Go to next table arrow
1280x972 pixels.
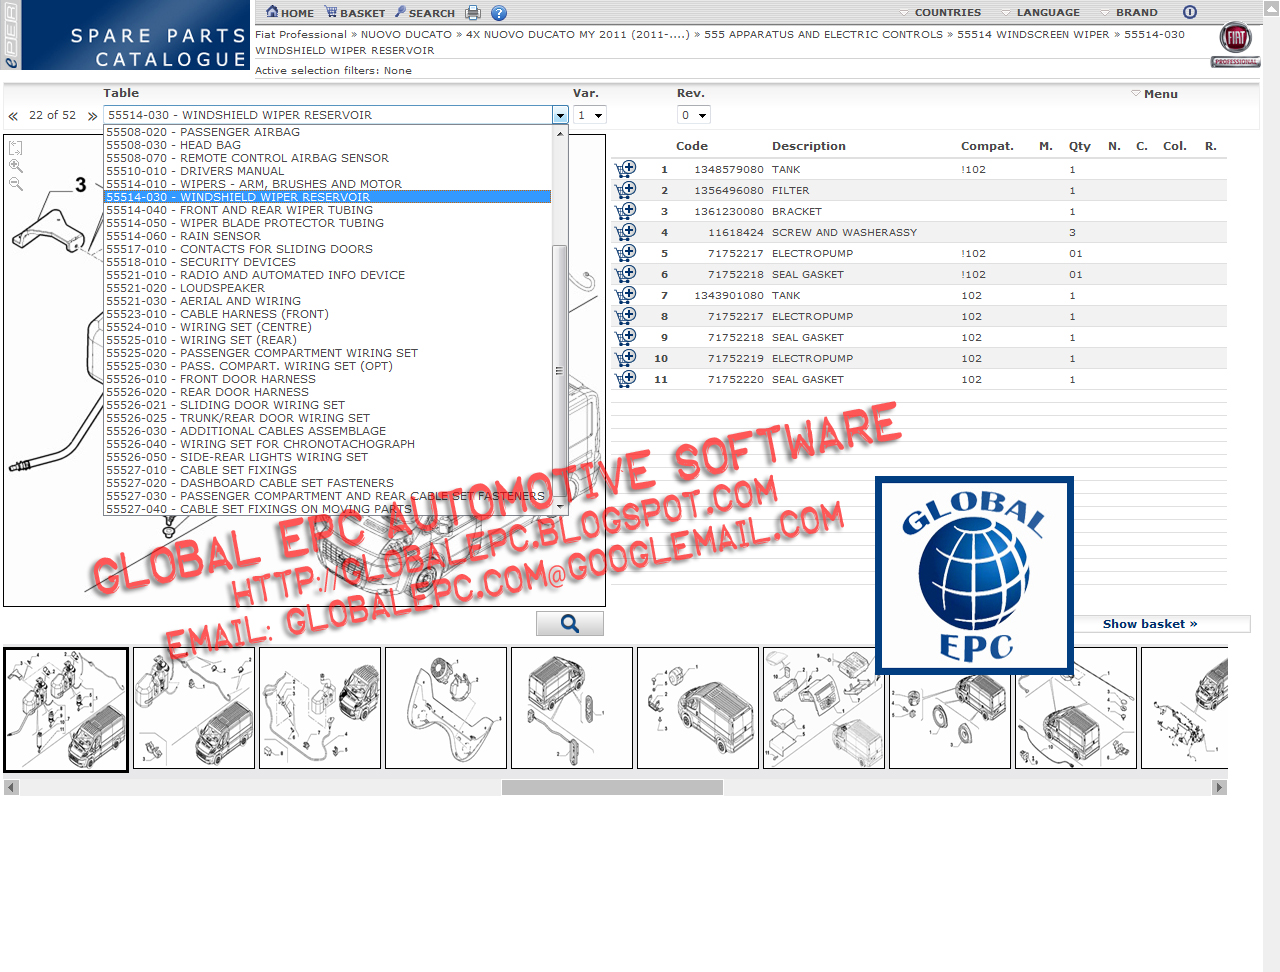point(92,116)
